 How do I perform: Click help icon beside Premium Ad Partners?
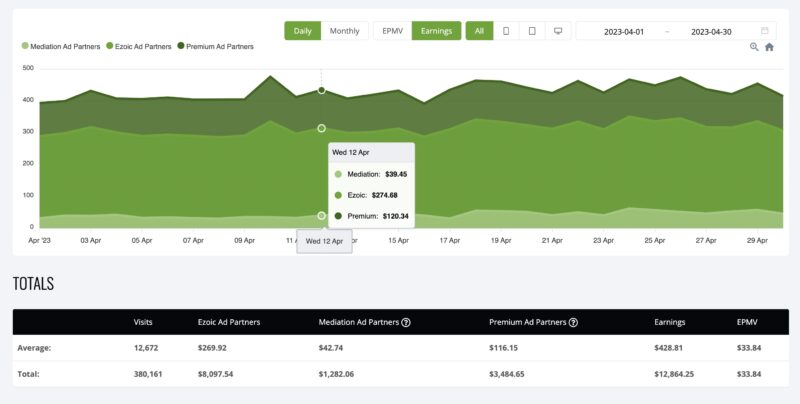pos(574,323)
